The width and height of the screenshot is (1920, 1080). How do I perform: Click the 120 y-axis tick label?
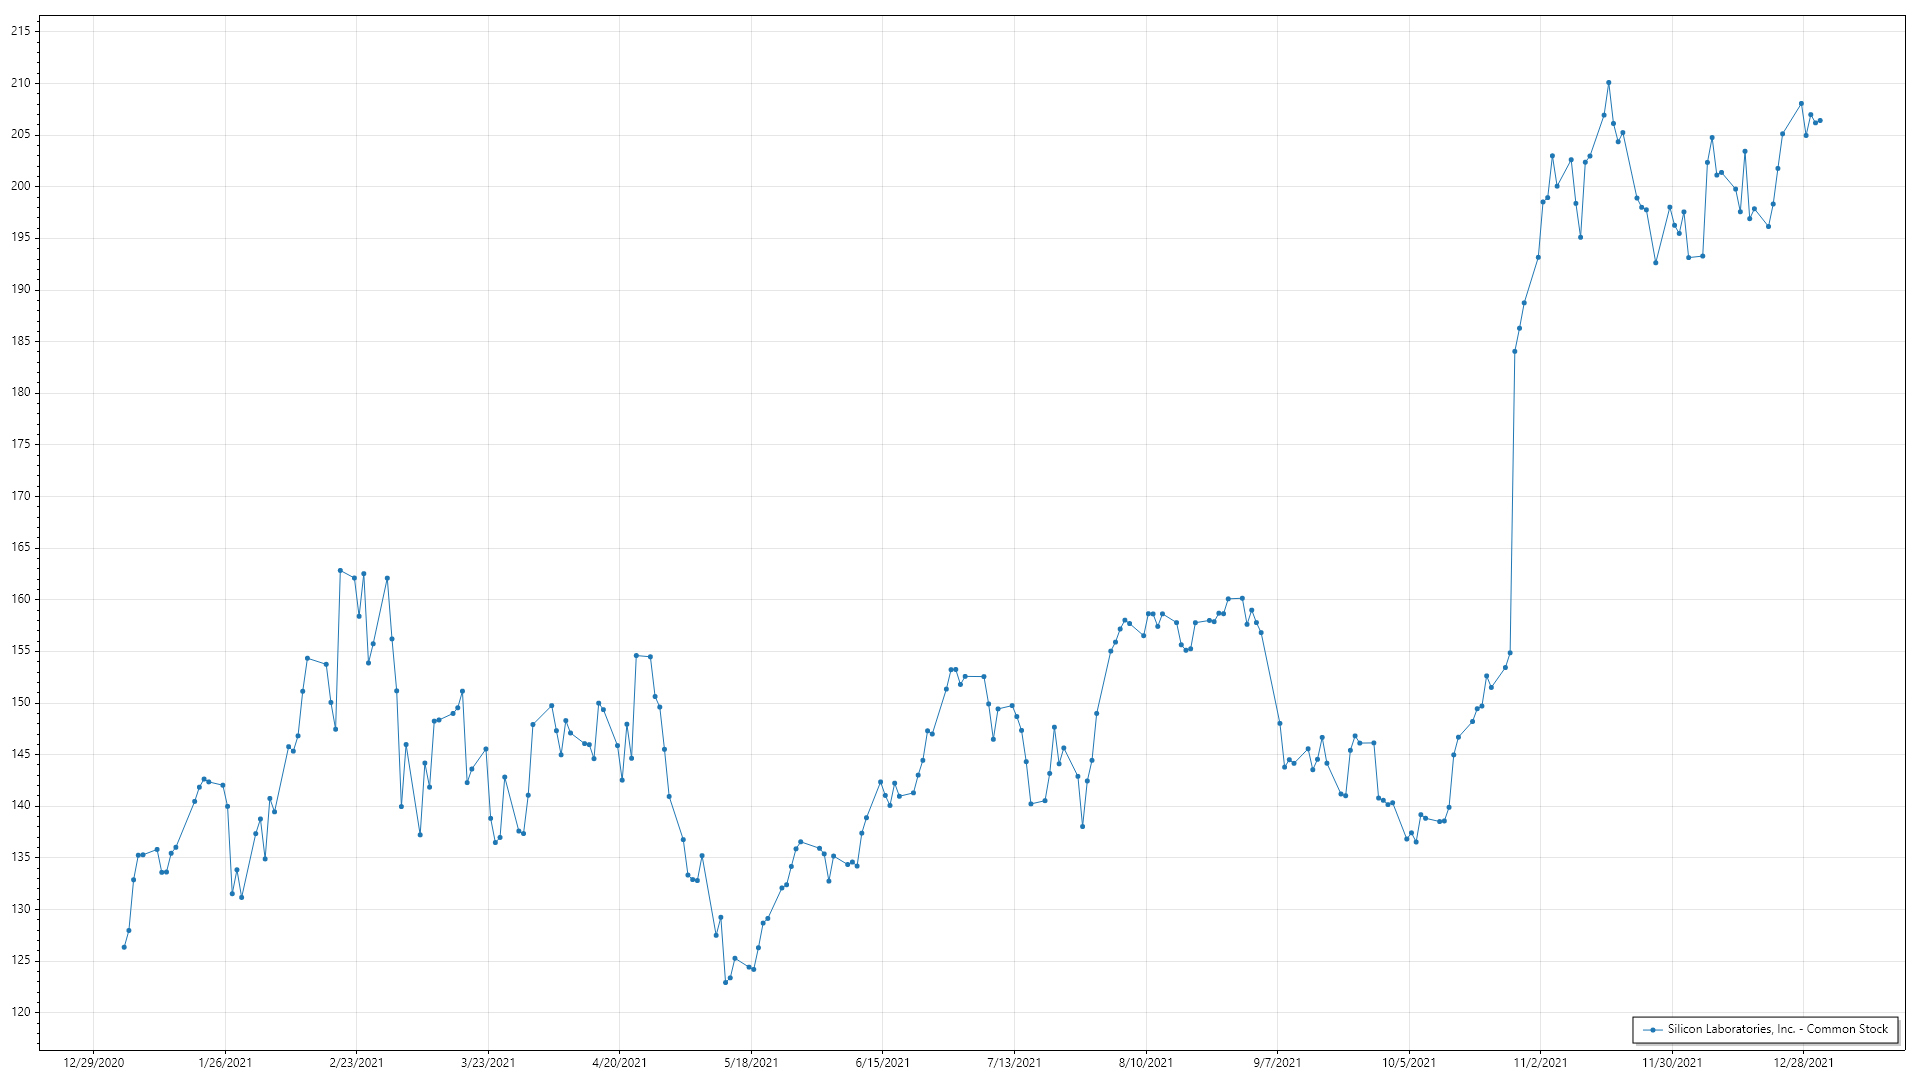coord(20,1012)
